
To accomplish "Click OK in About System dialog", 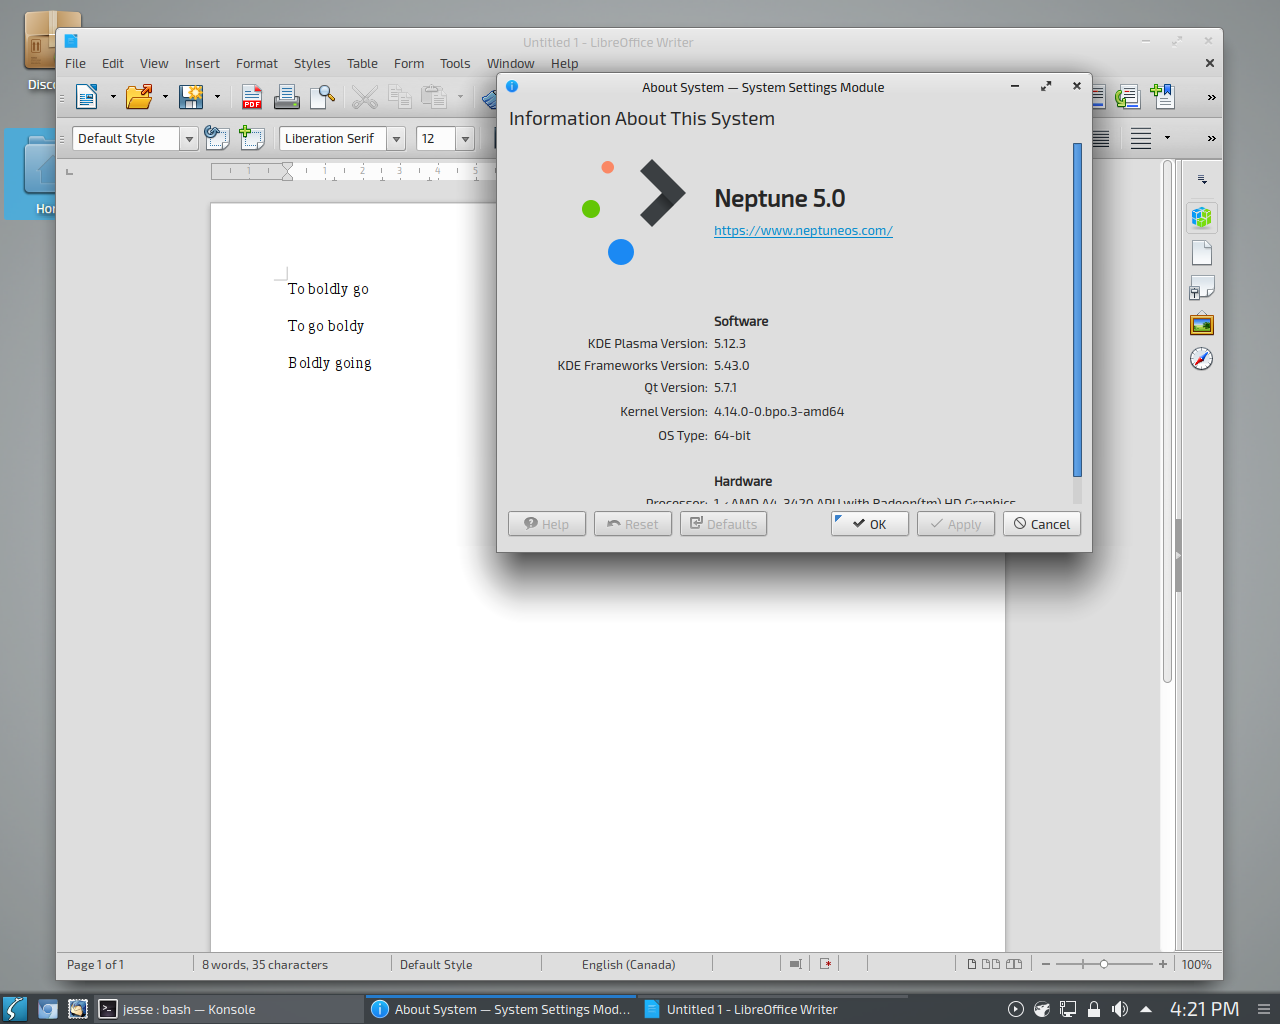I will 870,524.
